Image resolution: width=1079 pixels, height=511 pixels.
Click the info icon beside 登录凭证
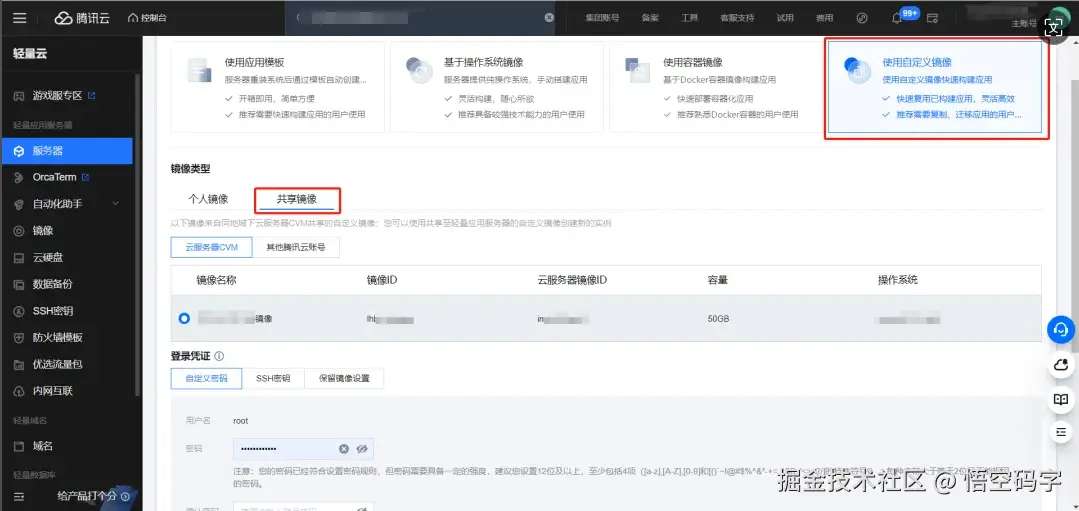219,356
